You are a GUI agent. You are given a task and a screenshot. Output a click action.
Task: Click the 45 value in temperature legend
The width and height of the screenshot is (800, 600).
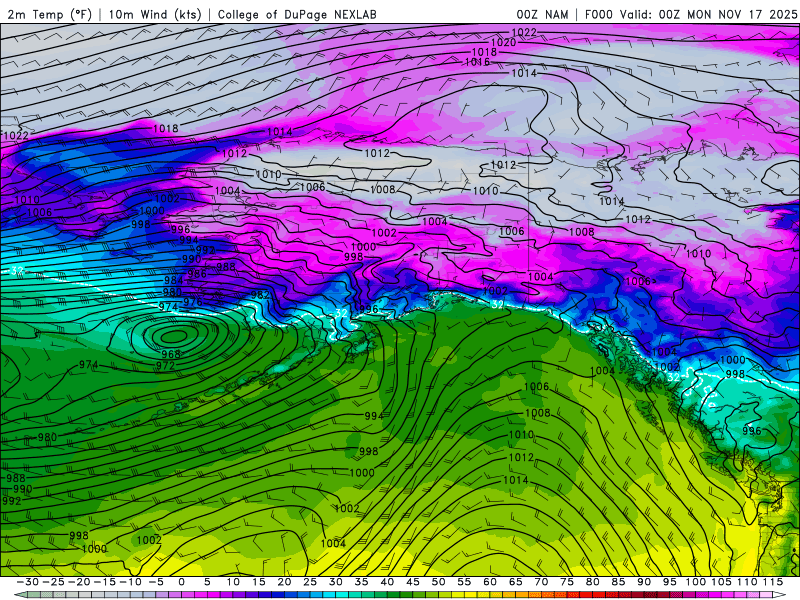[412, 582]
